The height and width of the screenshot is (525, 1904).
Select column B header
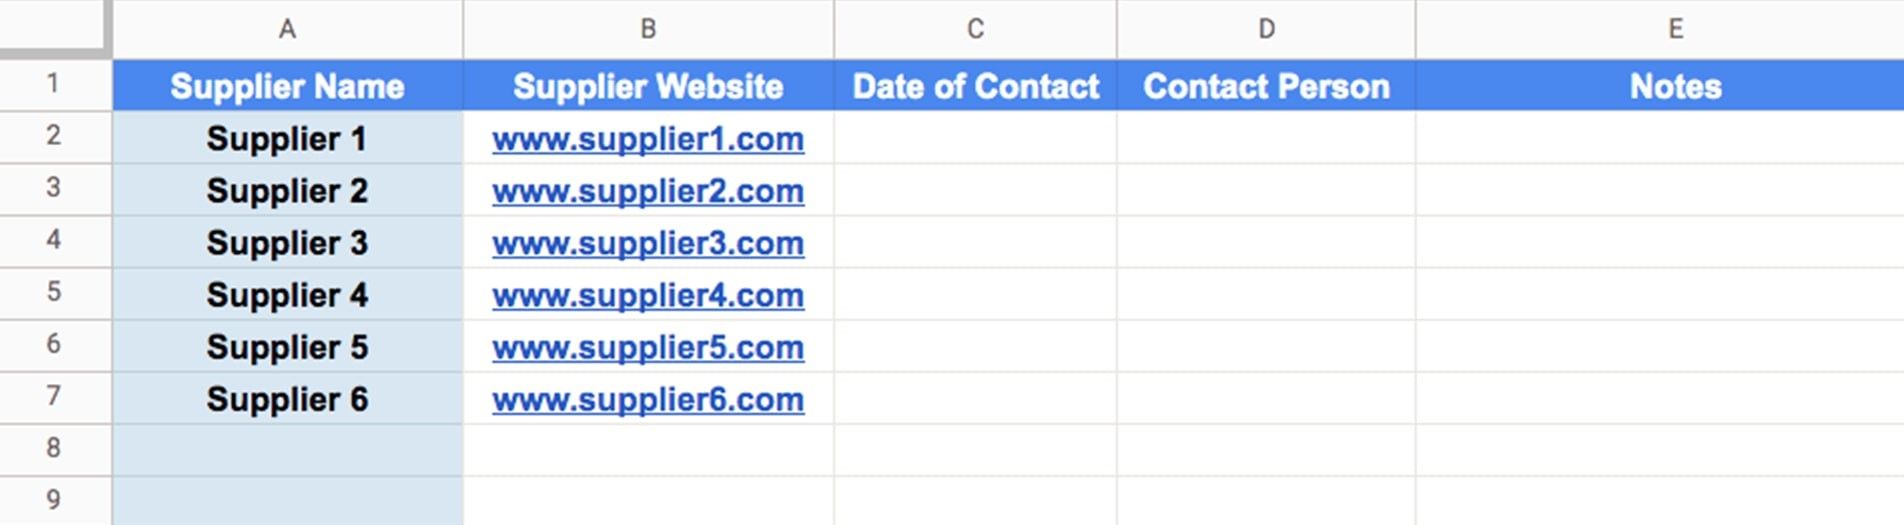pos(648,29)
